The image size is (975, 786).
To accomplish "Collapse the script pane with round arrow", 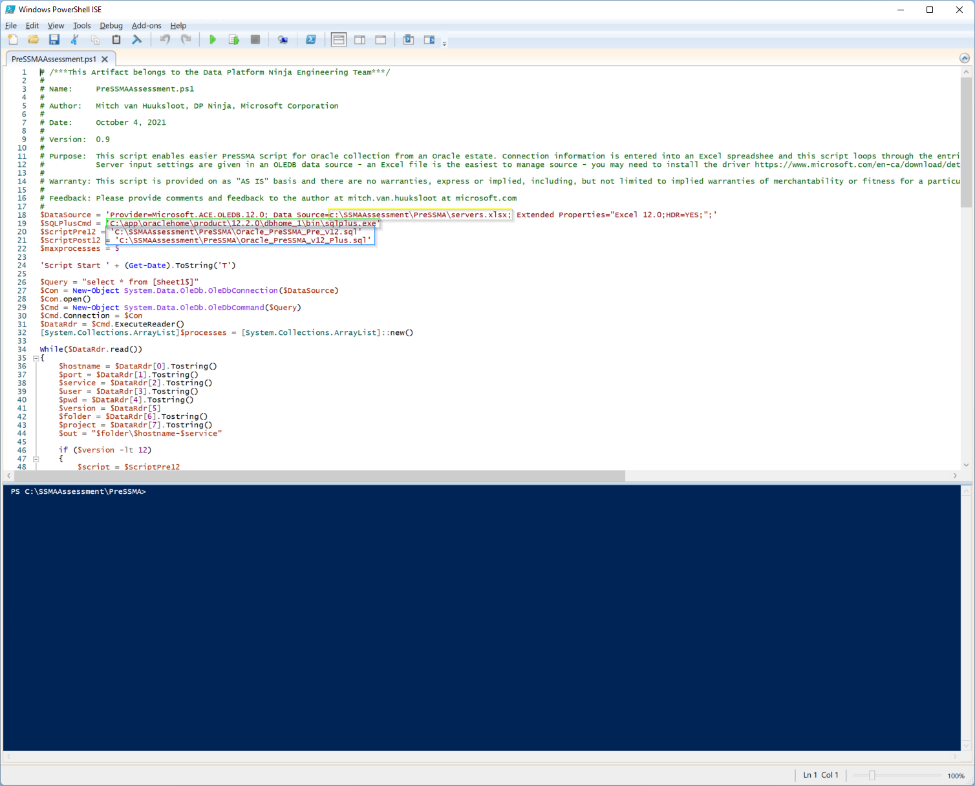I will 964,58.
